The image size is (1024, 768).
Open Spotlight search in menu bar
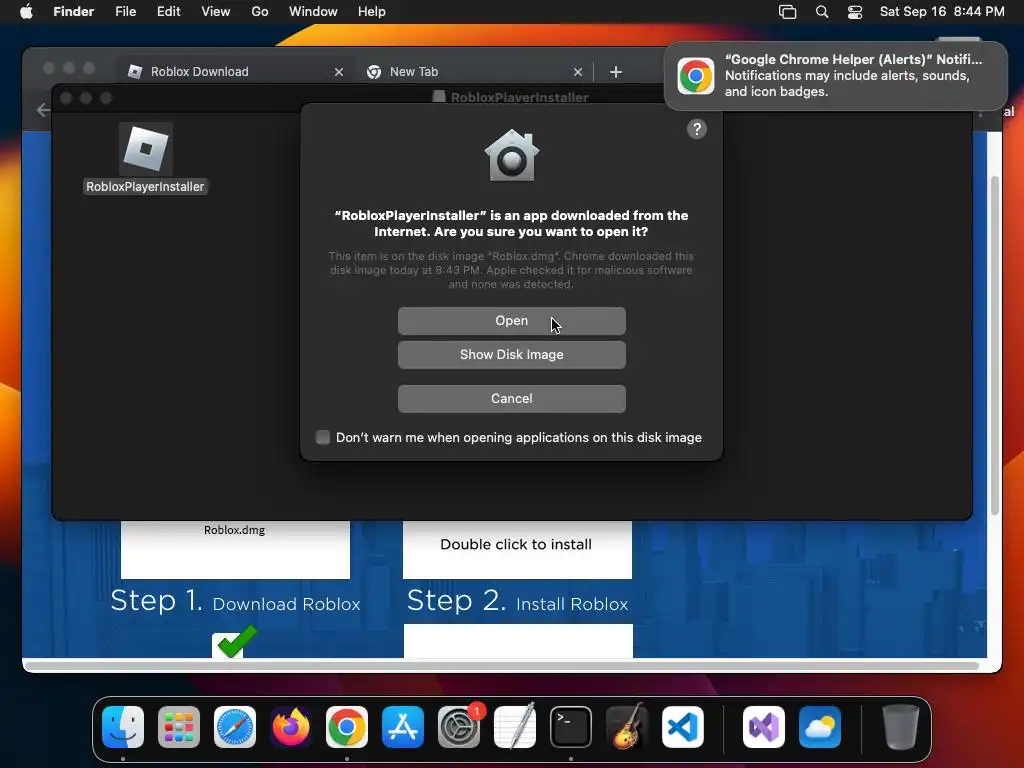[x=822, y=12]
